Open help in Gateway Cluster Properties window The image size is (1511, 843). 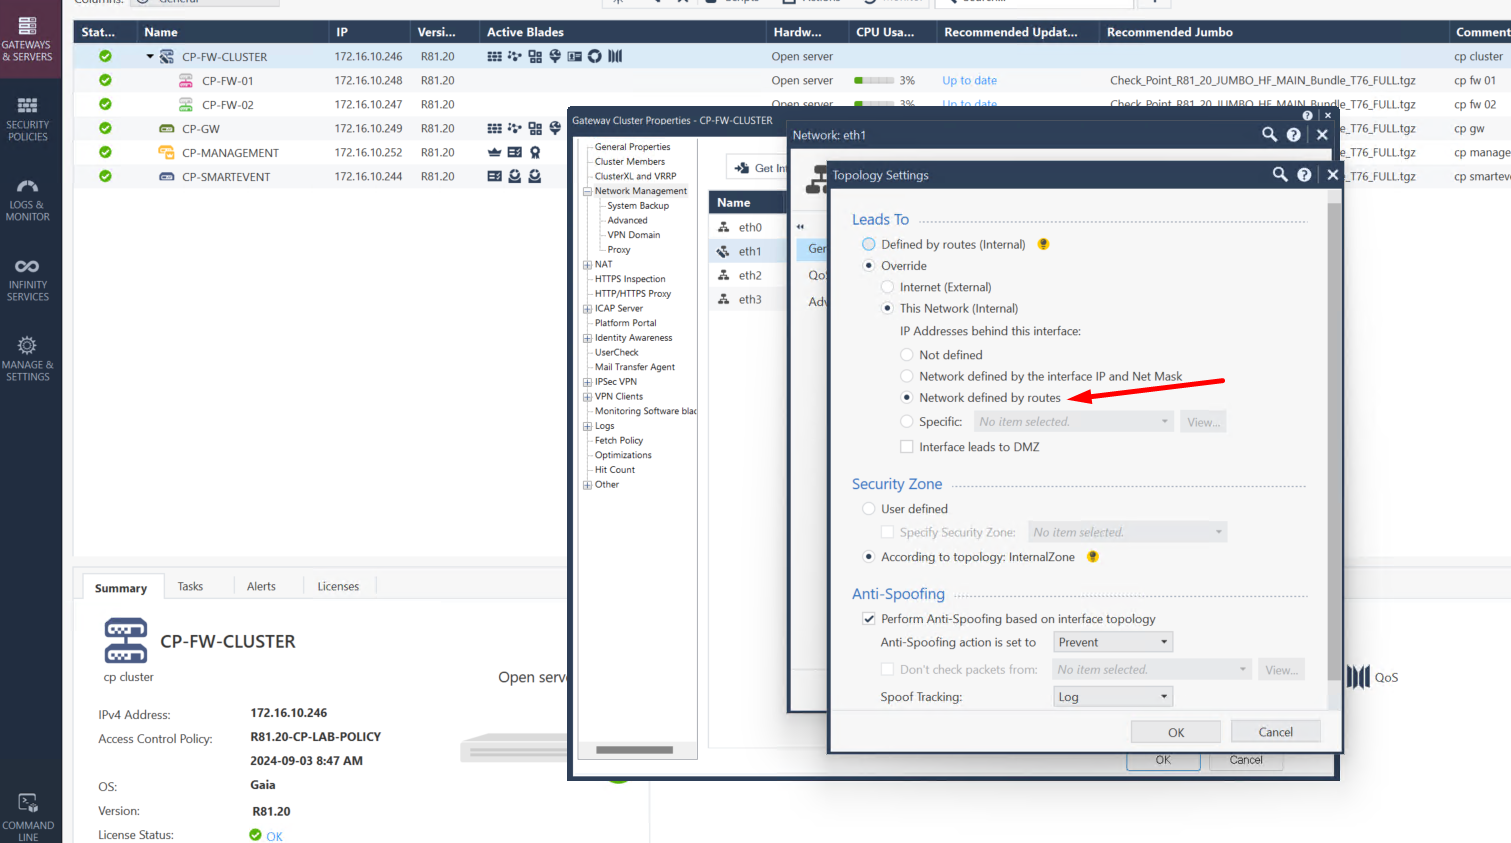tap(1307, 116)
